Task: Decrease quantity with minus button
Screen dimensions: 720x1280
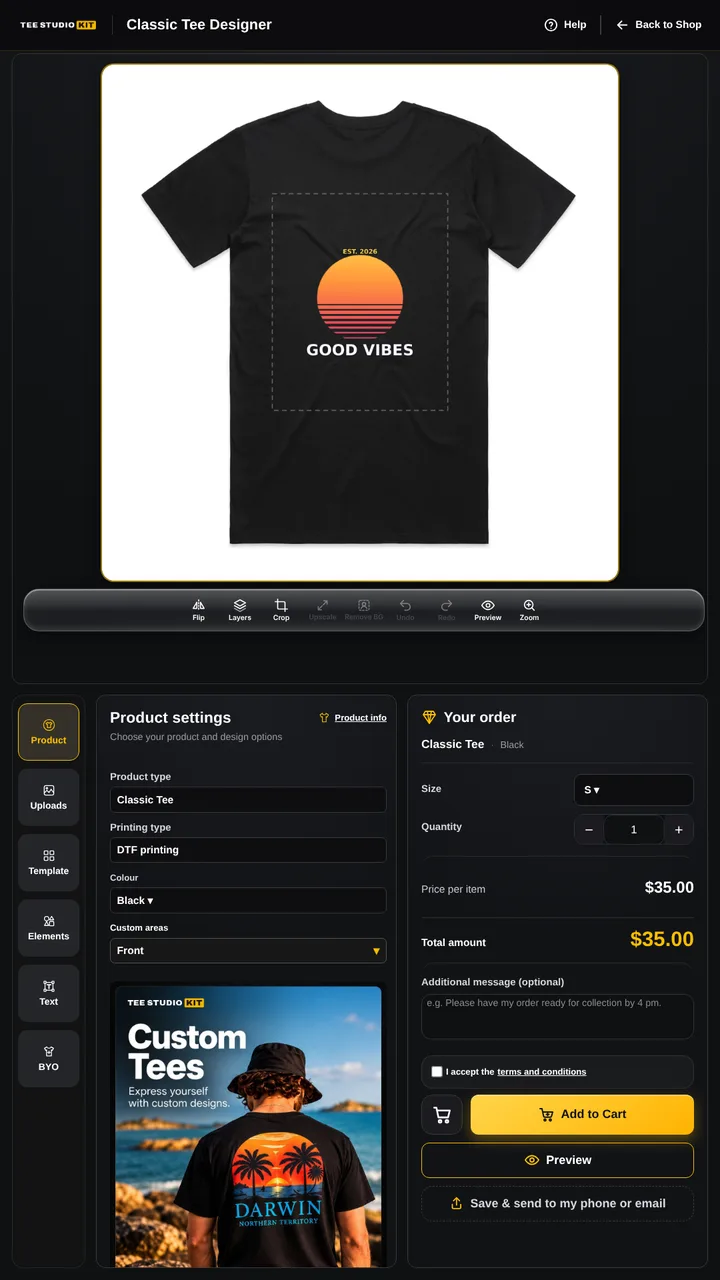Action: point(589,830)
